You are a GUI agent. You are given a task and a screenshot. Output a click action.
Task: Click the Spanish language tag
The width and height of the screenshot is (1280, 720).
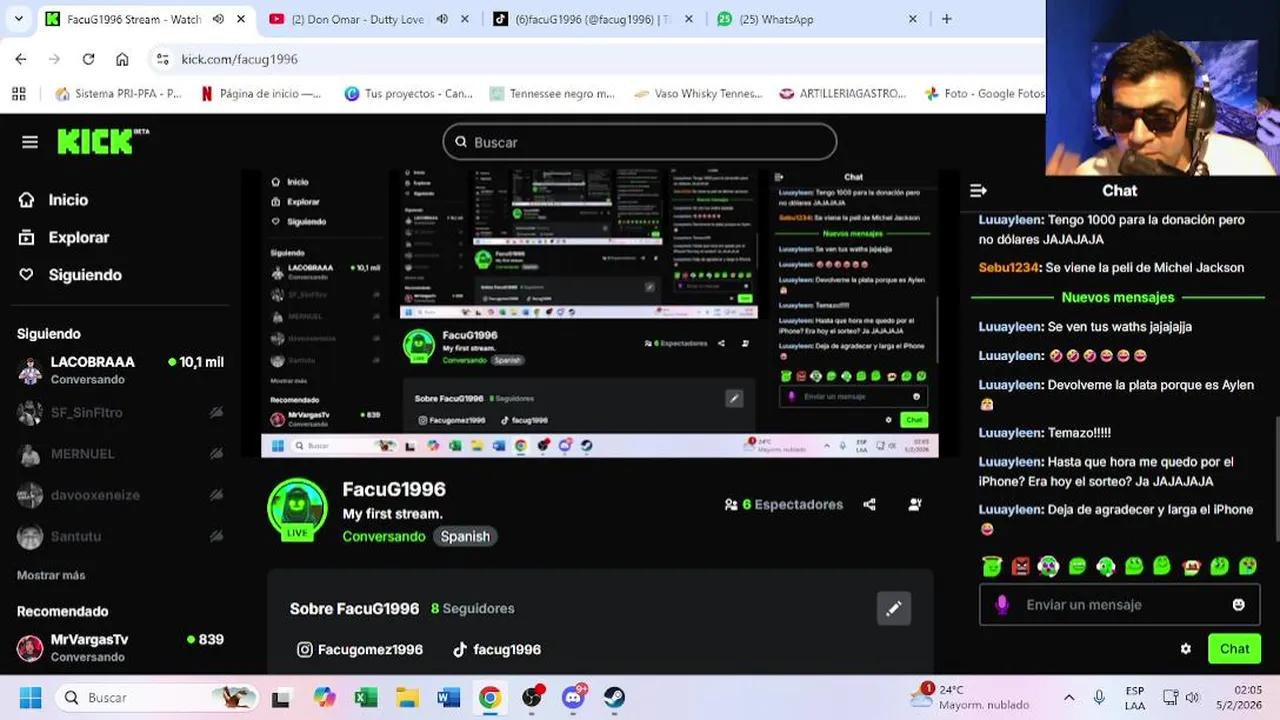[465, 536]
